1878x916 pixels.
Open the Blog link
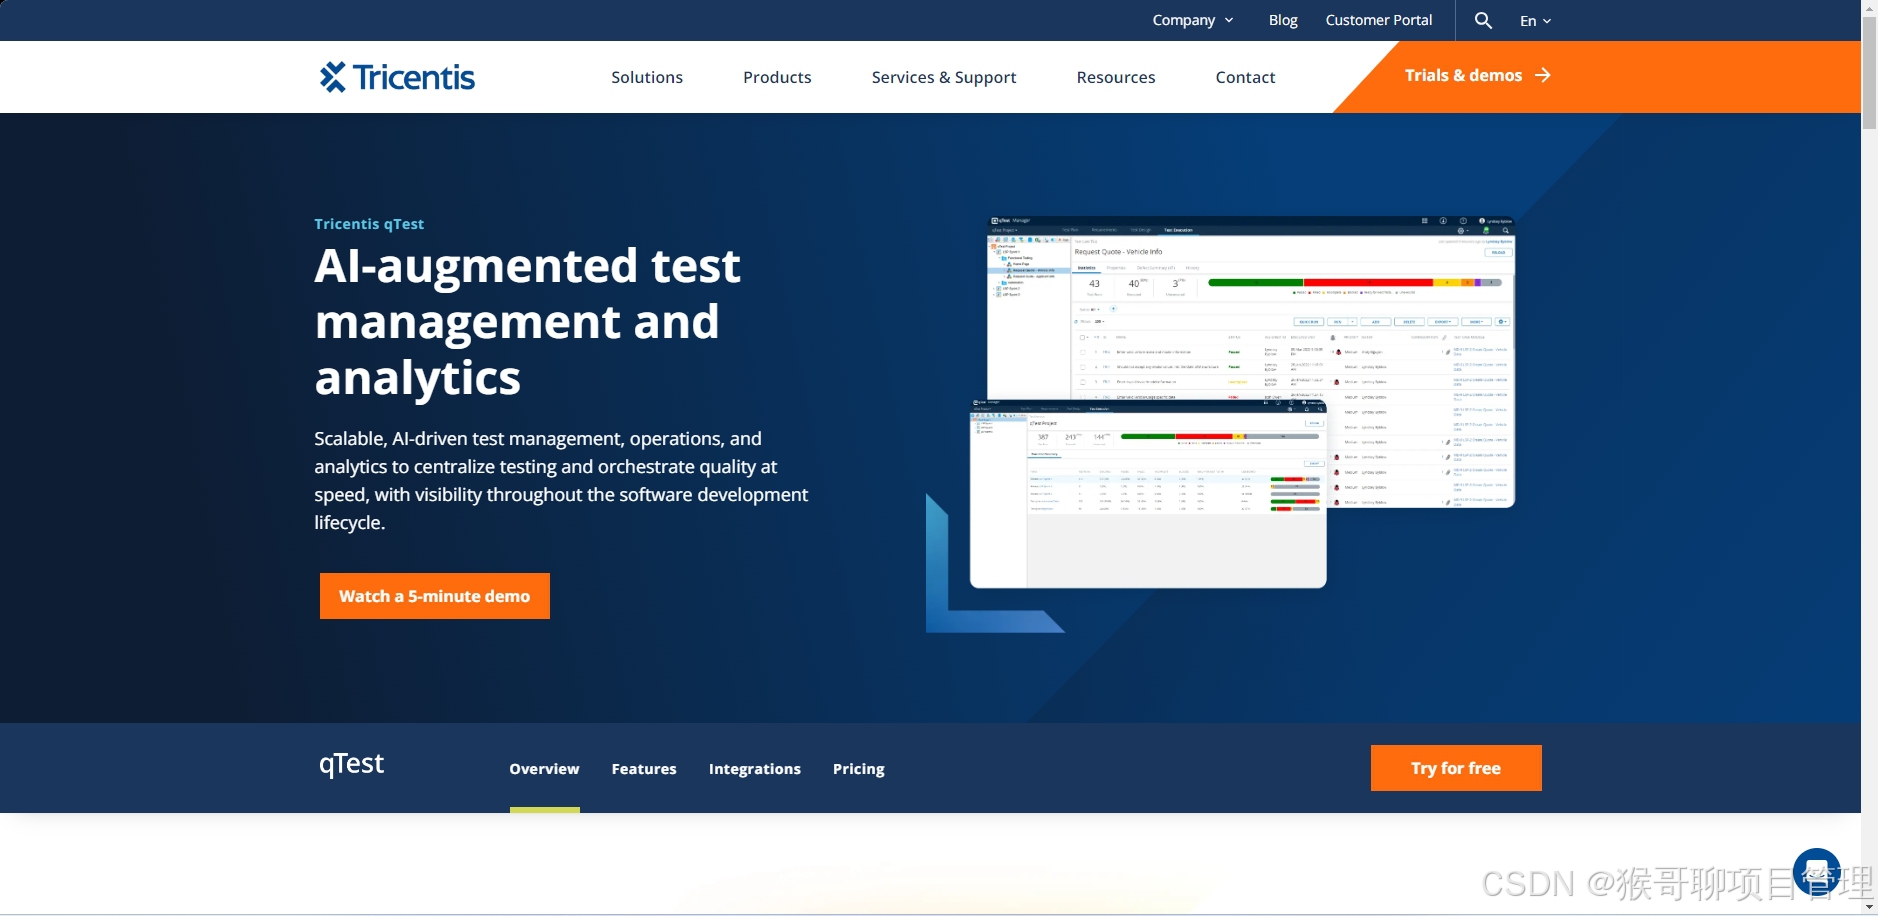1283,20
